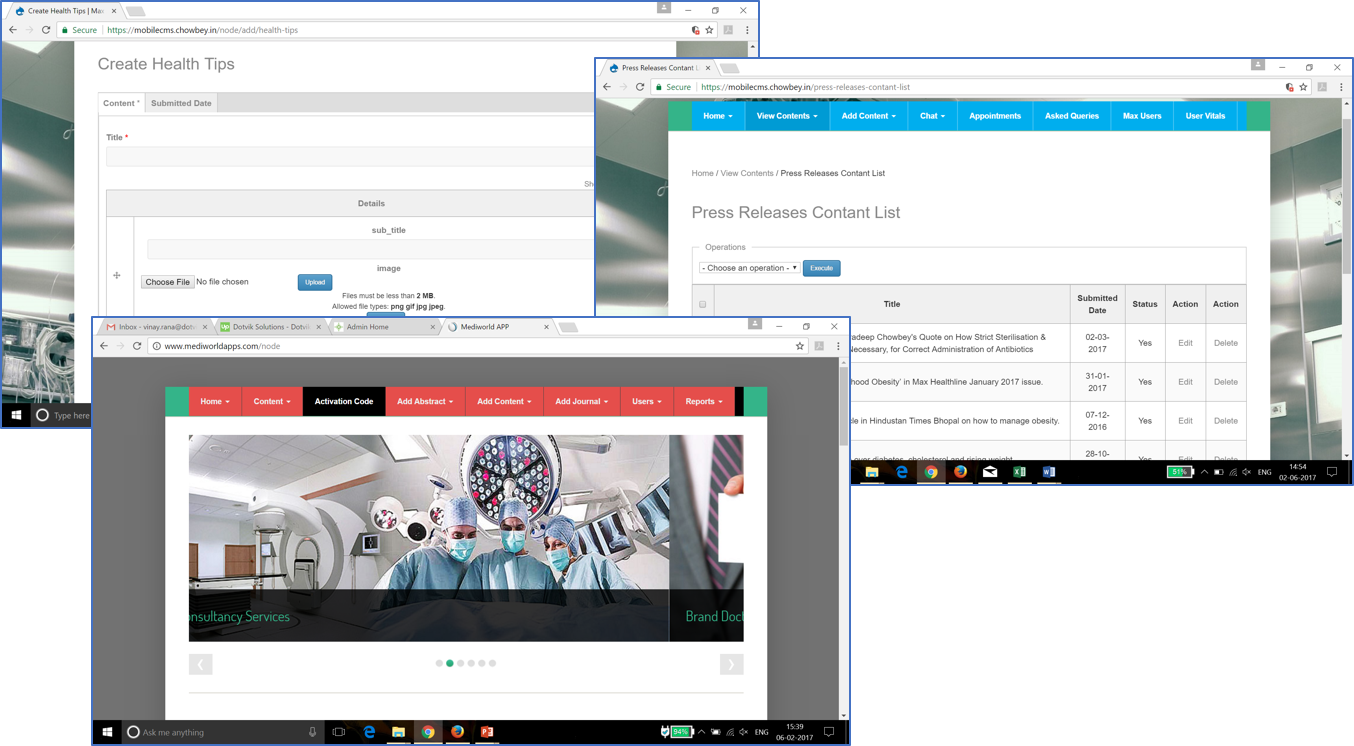The width and height of the screenshot is (1354, 746).
Task: Open Chrome menu in Mediworld APP window
Action: pyautogui.click(x=838, y=346)
